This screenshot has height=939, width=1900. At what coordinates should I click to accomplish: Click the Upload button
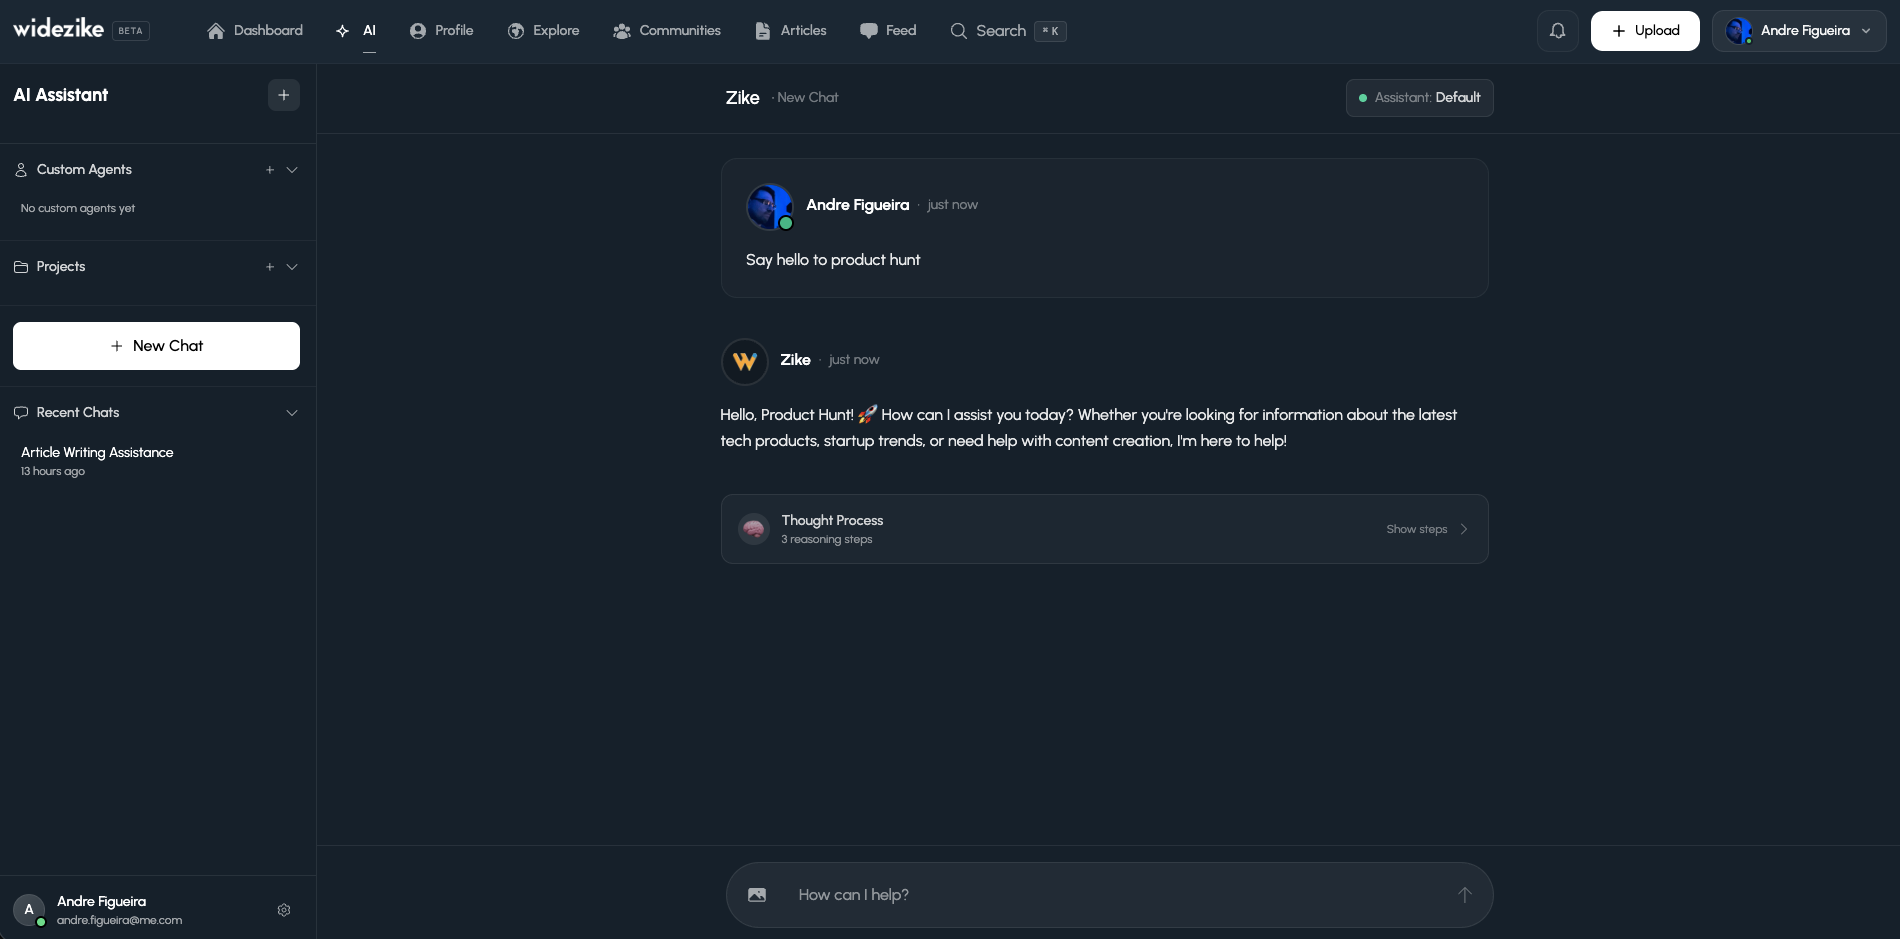1644,30
